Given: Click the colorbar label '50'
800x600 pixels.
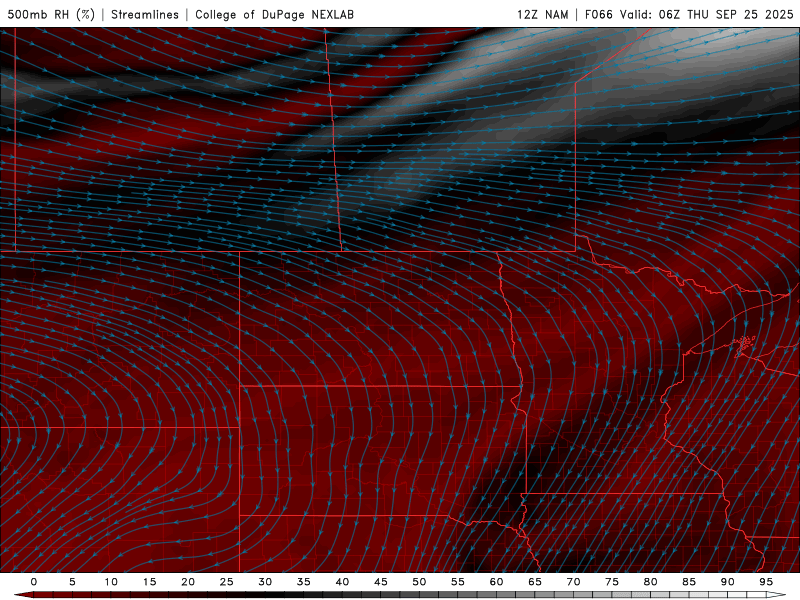Looking at the screenshot, I should [419, 582].
